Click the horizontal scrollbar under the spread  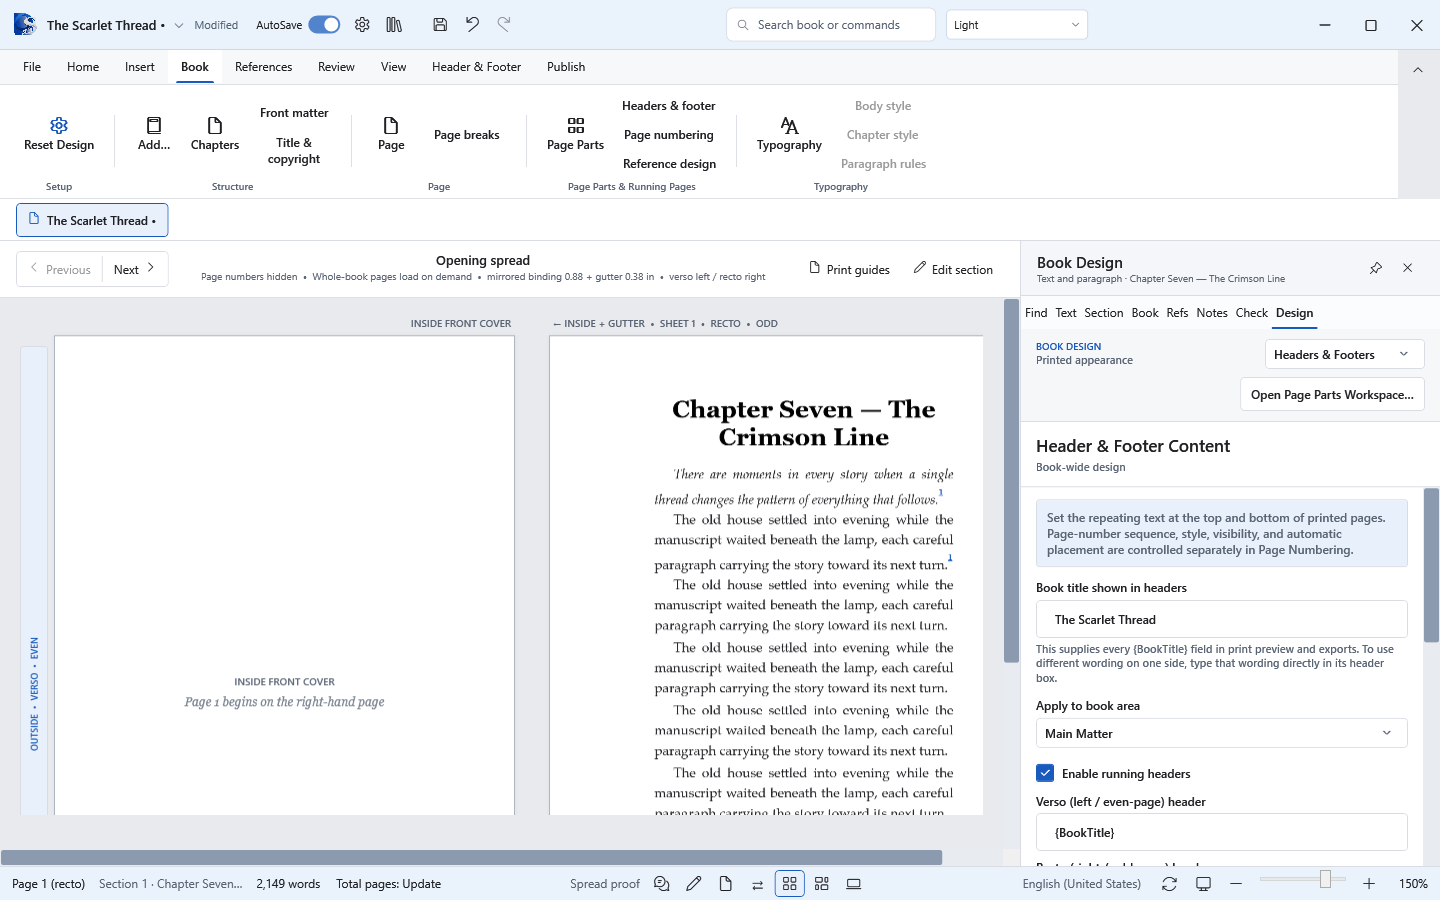471,857
